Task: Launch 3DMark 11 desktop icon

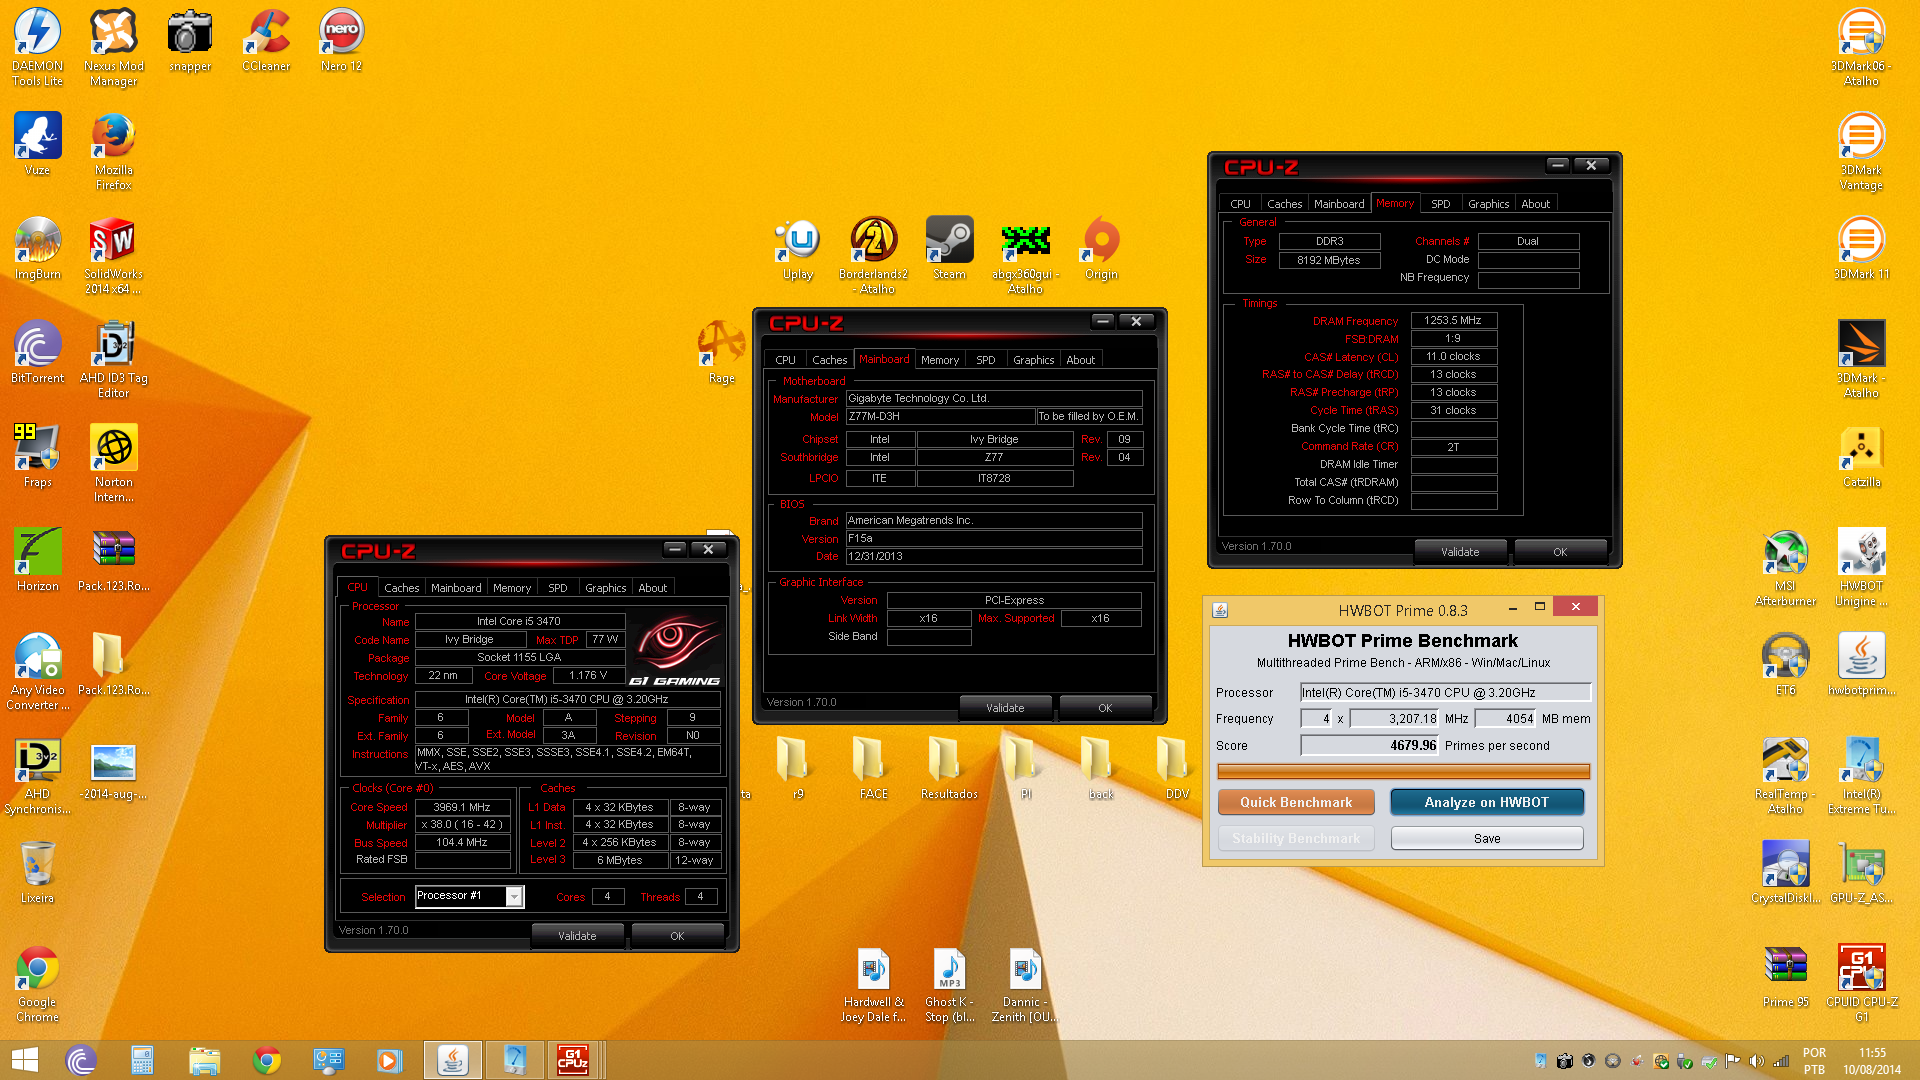Action: [1861, 249]
